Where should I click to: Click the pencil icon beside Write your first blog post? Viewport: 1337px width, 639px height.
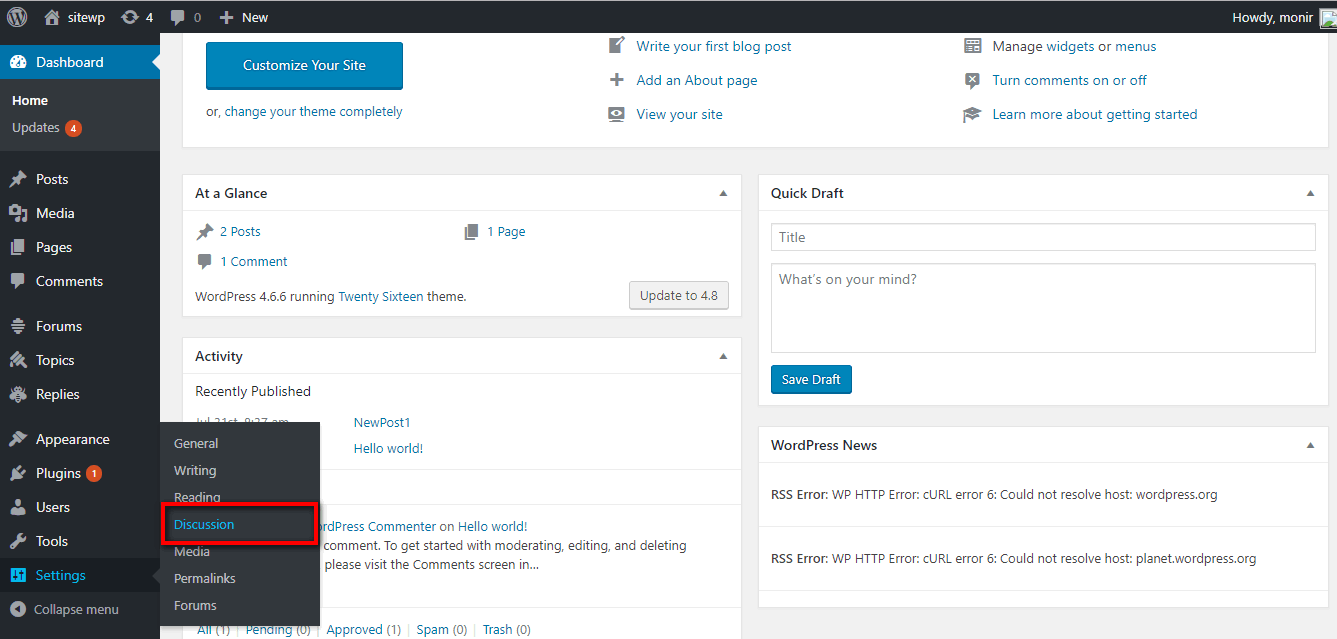(x=617, y=46)
